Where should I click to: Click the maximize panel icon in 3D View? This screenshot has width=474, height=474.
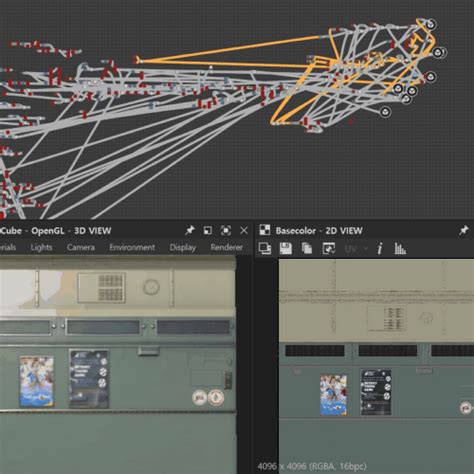[208, 230]
